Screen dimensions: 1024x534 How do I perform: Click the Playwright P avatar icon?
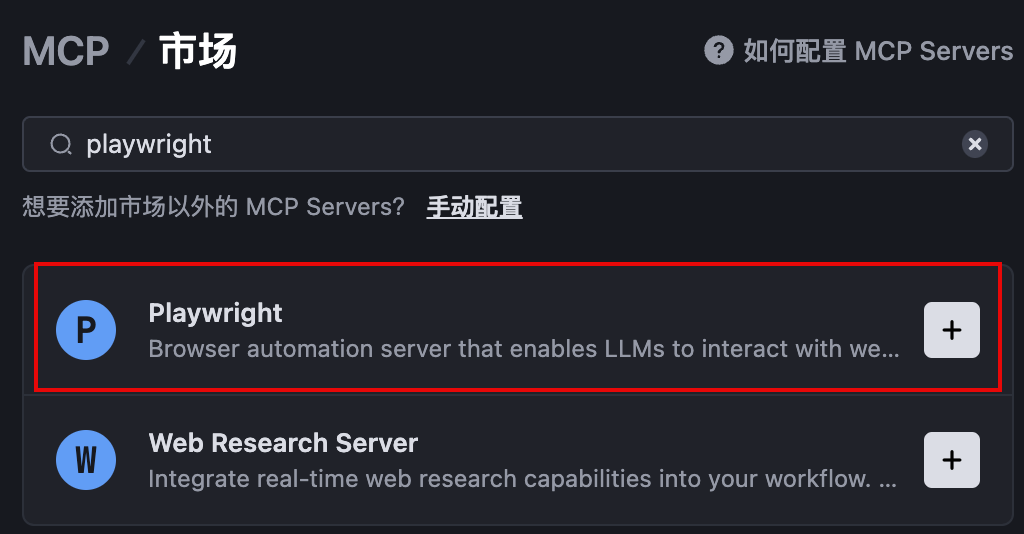tap(86, 329)
